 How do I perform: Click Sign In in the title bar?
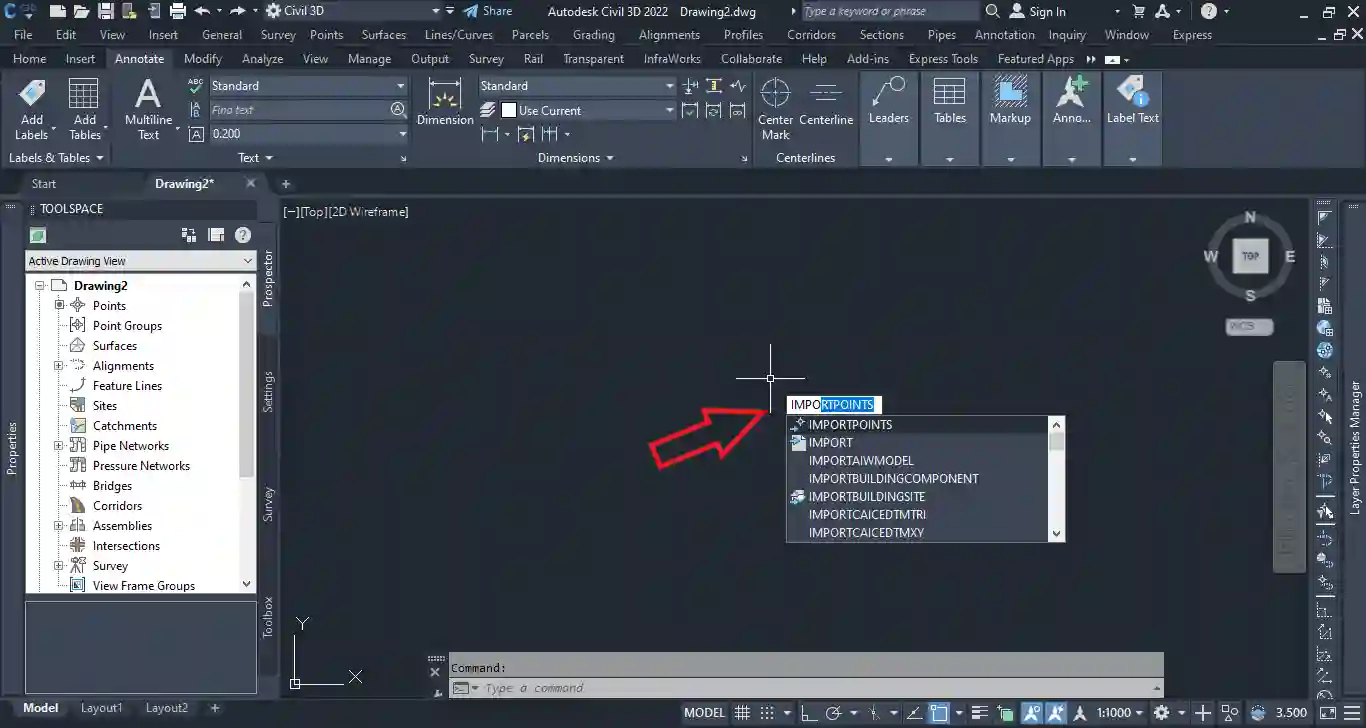point(1046,12)
